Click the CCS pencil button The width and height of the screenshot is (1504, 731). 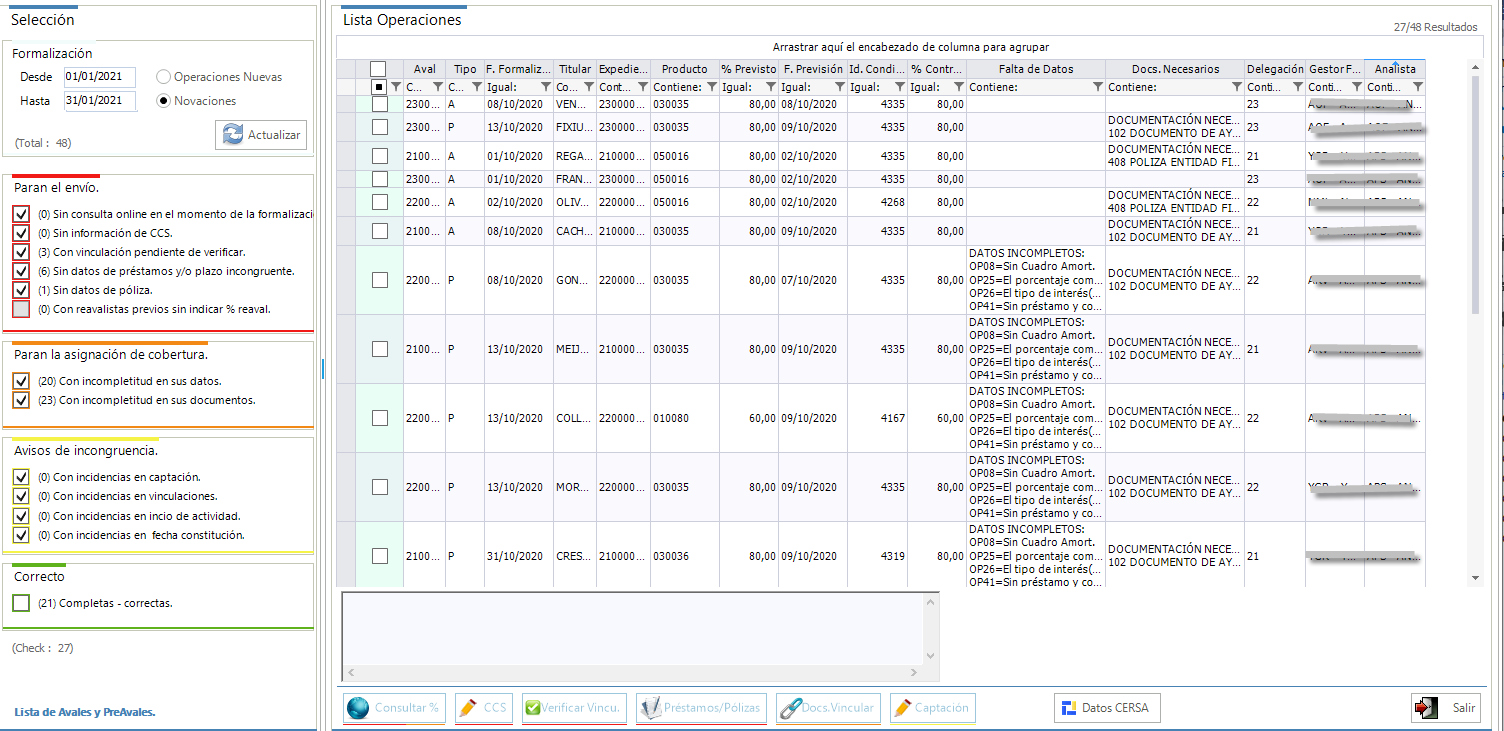484,708
